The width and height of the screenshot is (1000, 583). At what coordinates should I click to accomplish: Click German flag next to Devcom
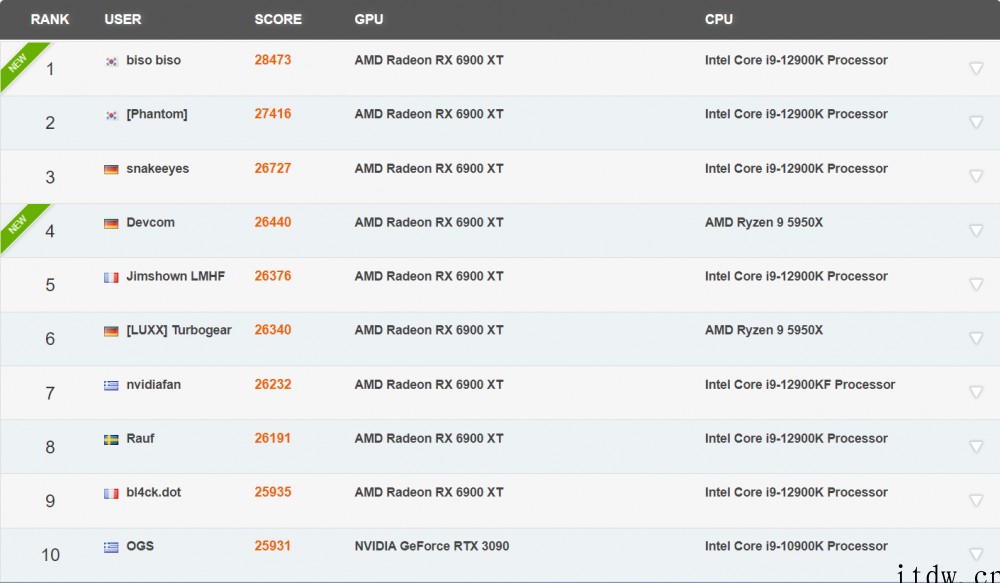(x=111, y=223)
